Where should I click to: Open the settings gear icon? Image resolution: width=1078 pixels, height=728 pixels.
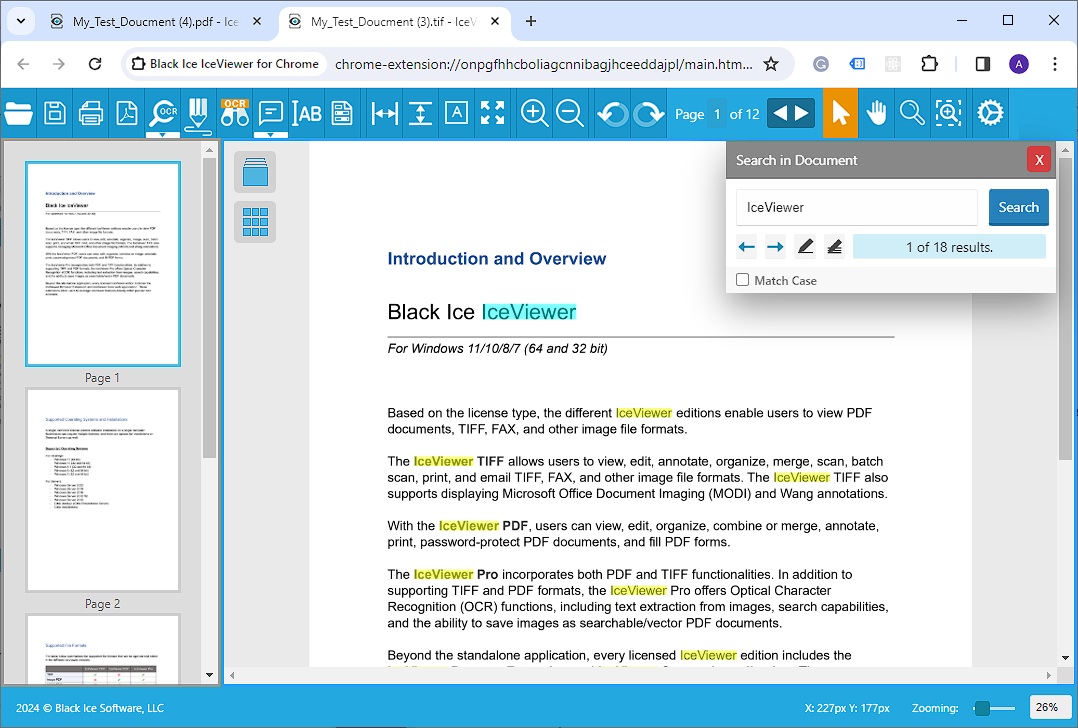990,113
